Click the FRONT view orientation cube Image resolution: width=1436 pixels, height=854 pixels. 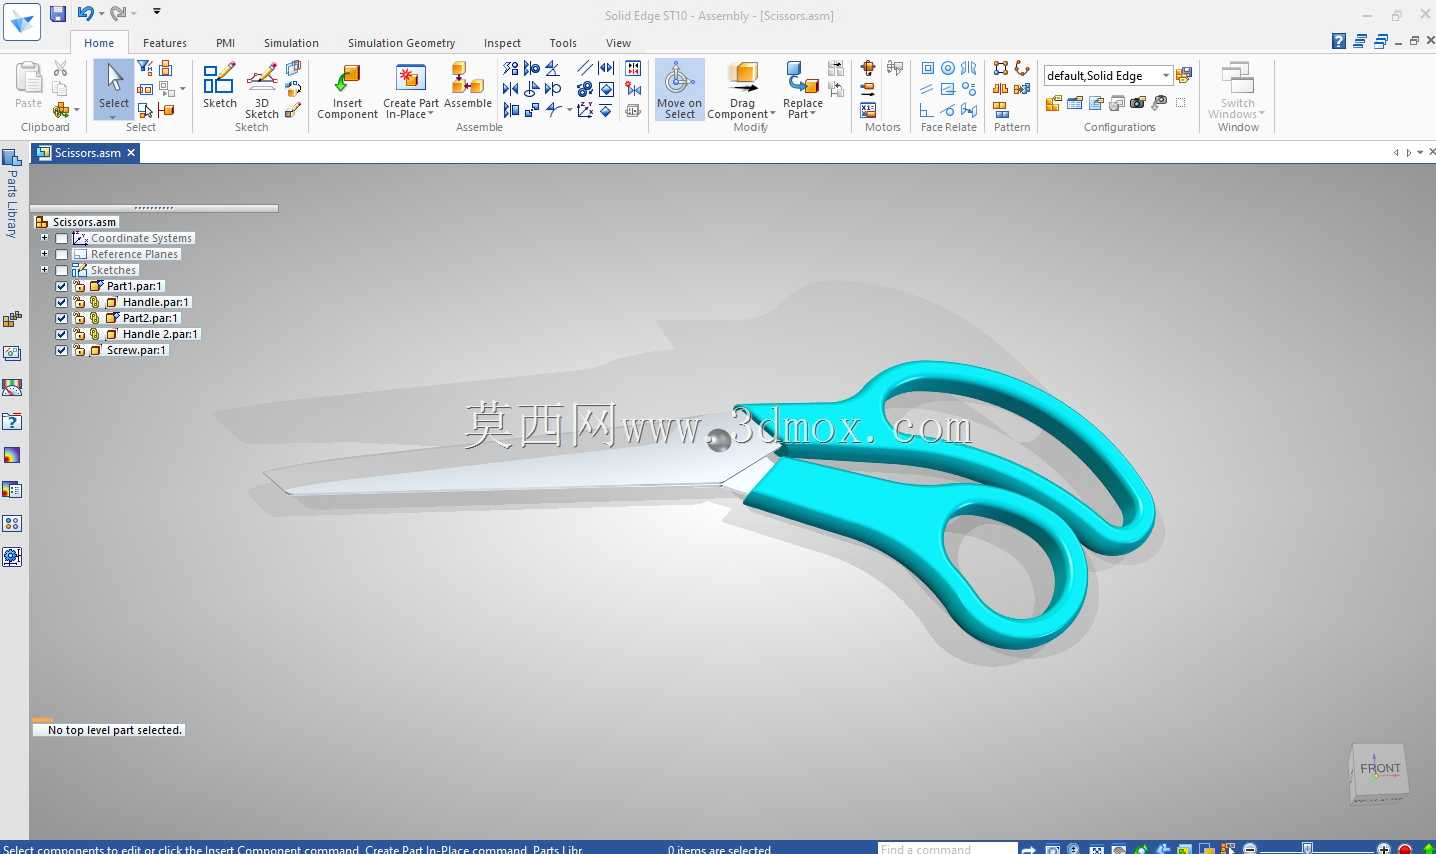click(1379, 772)
